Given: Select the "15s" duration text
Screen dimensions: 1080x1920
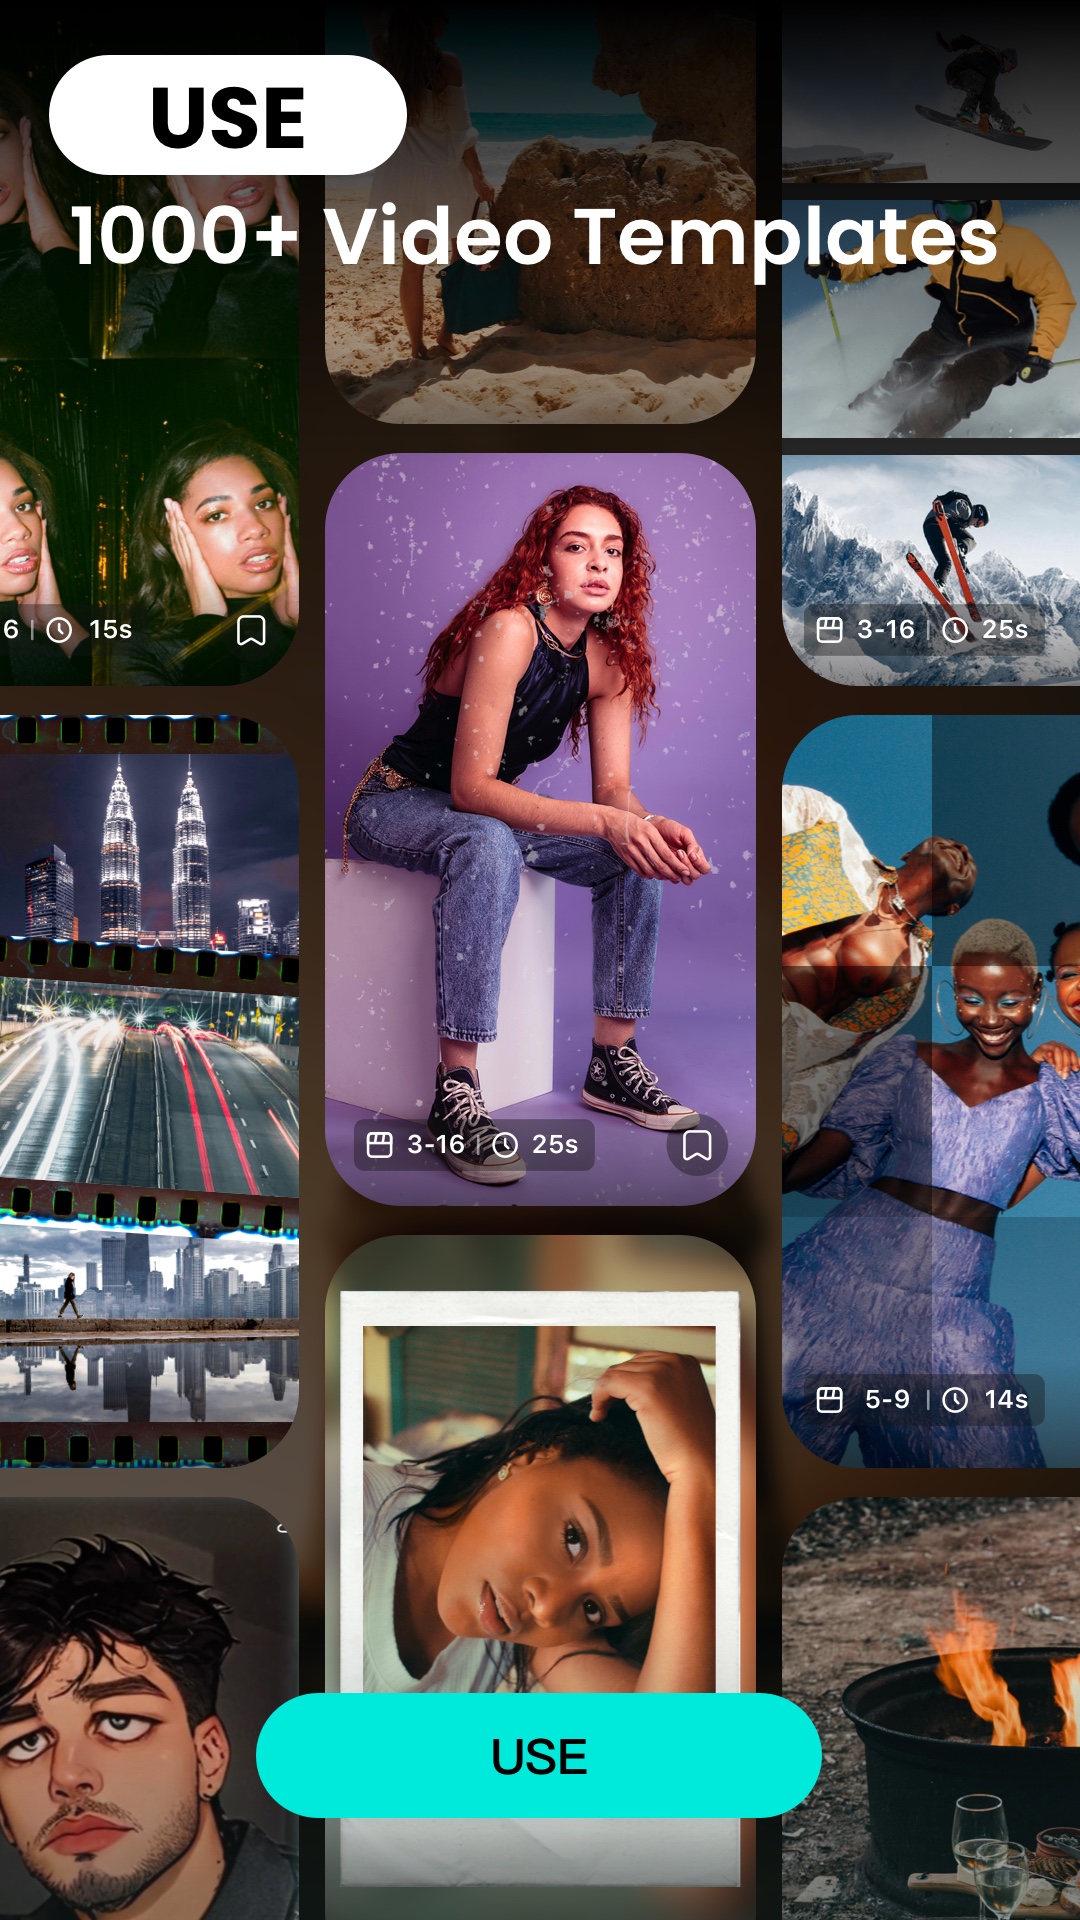Looking at the screenshot, I should 111,629.
